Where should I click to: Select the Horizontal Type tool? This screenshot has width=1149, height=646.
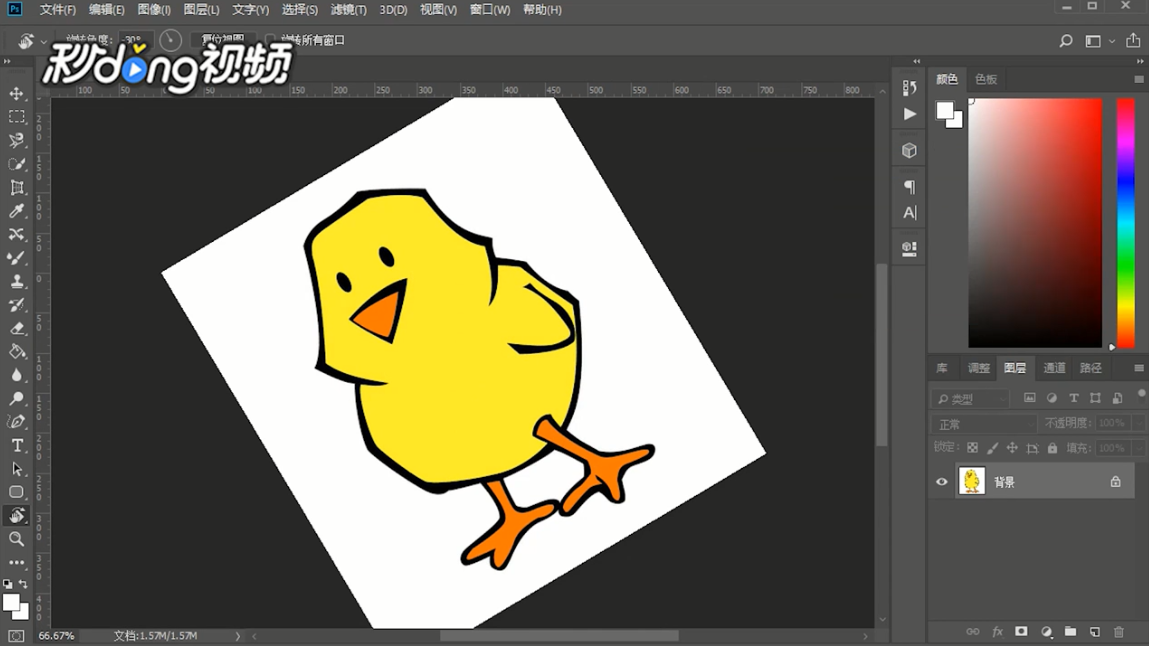(17, 445)
